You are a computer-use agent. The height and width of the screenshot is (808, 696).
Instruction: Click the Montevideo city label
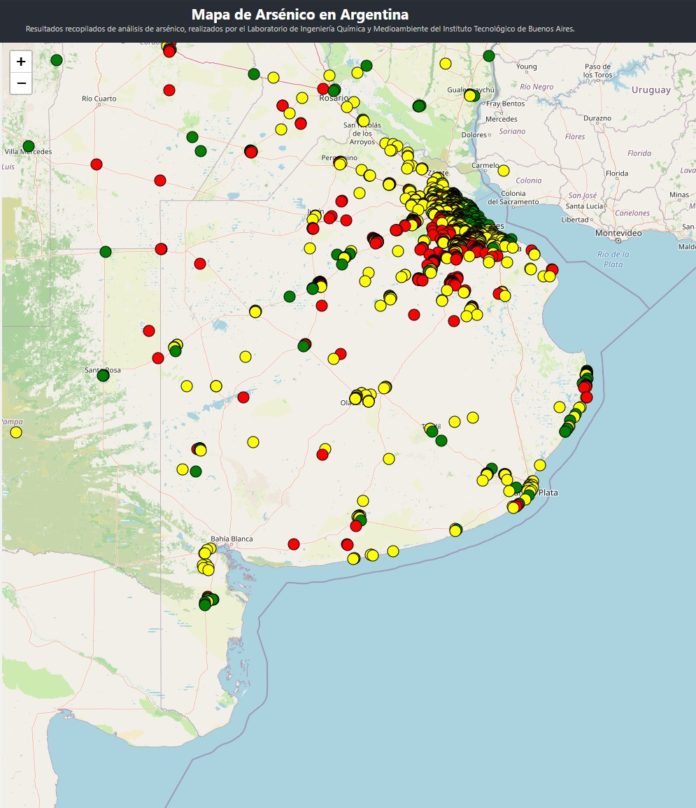pyautogui.click(x=618, y=233)
